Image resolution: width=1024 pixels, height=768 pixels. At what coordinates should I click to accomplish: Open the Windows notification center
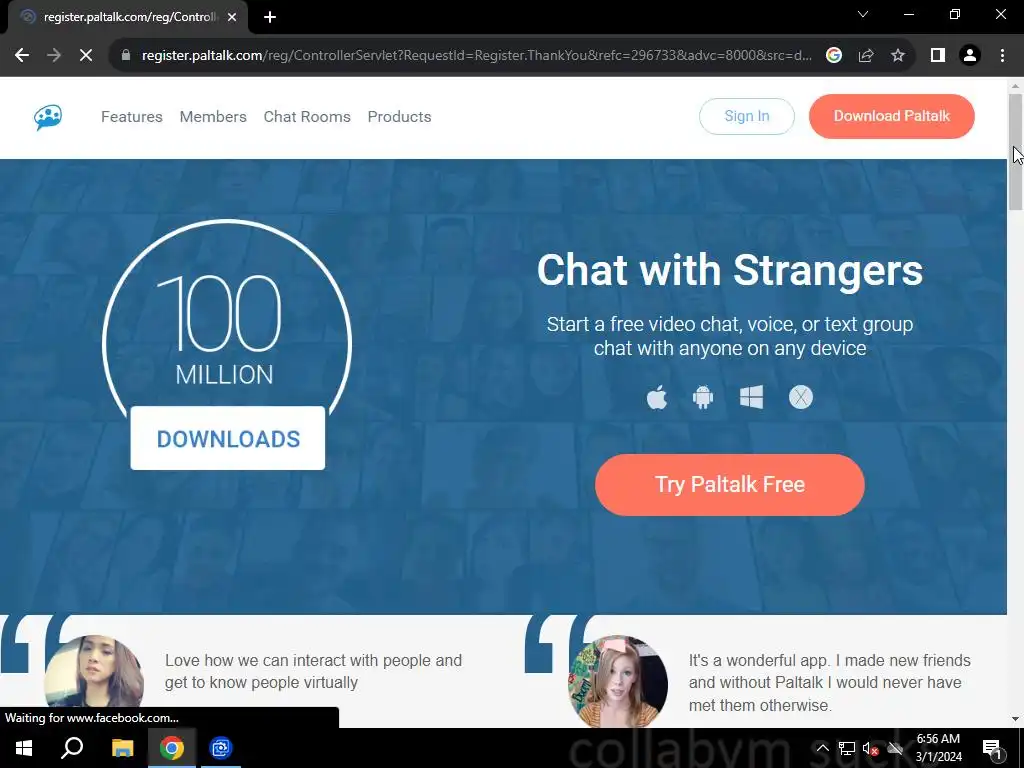(992, 748)
